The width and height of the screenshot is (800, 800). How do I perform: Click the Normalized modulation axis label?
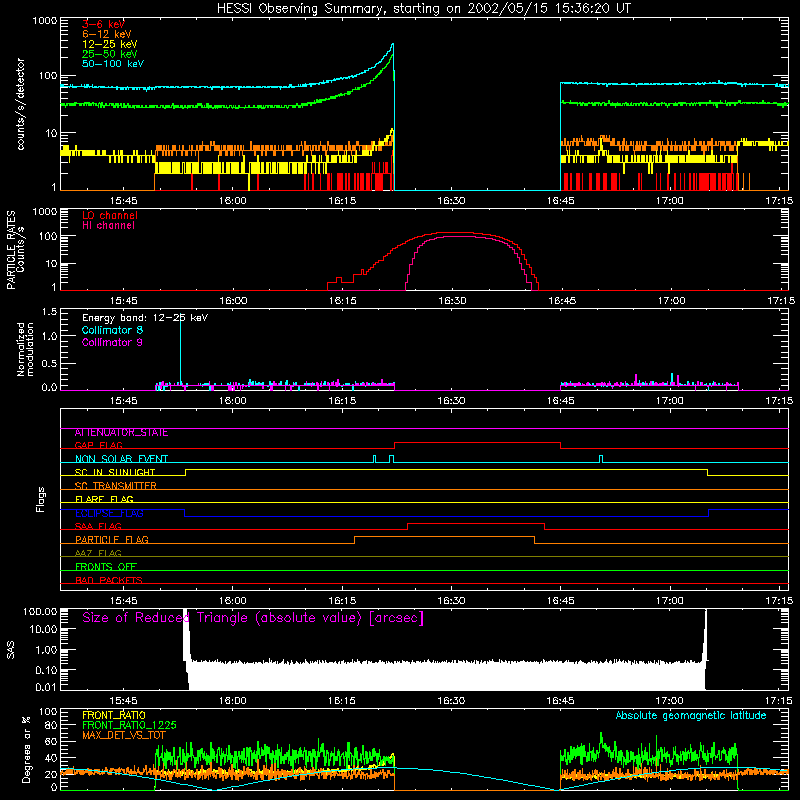[25, 349]
